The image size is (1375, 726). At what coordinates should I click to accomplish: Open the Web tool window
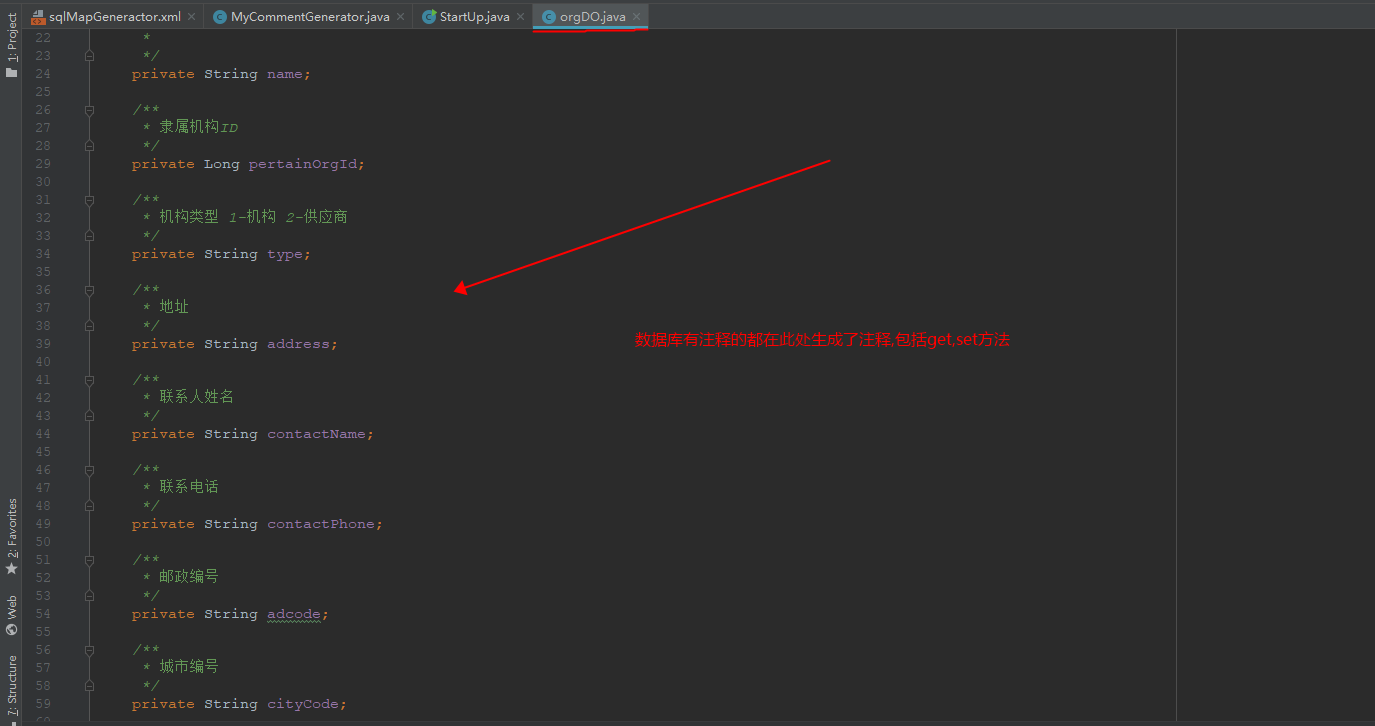coord(11,604)
